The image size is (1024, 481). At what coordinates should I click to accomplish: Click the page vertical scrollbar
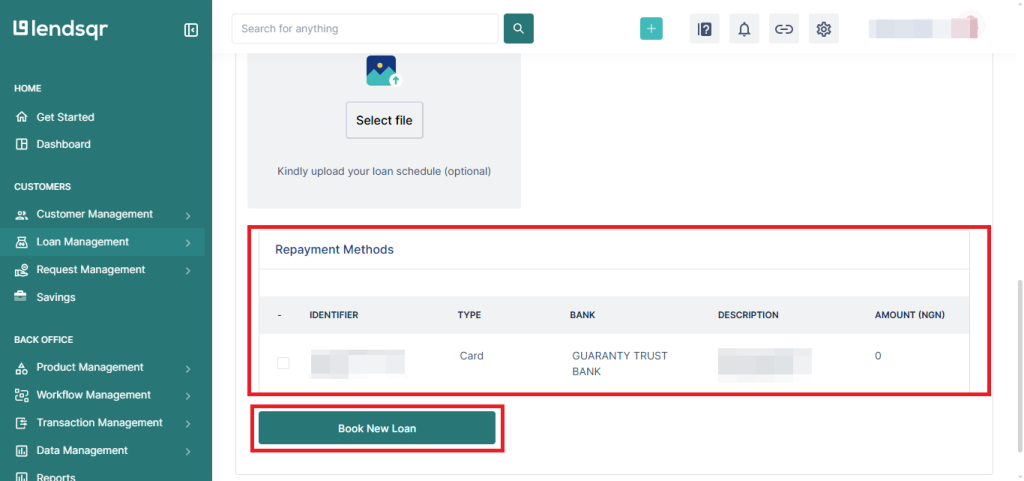tap(1019, 365)
